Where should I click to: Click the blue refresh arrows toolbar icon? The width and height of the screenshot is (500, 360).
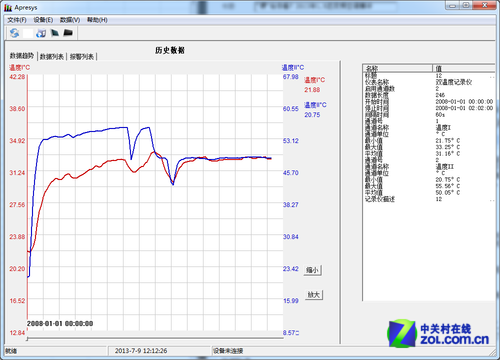tap(14, 33)
